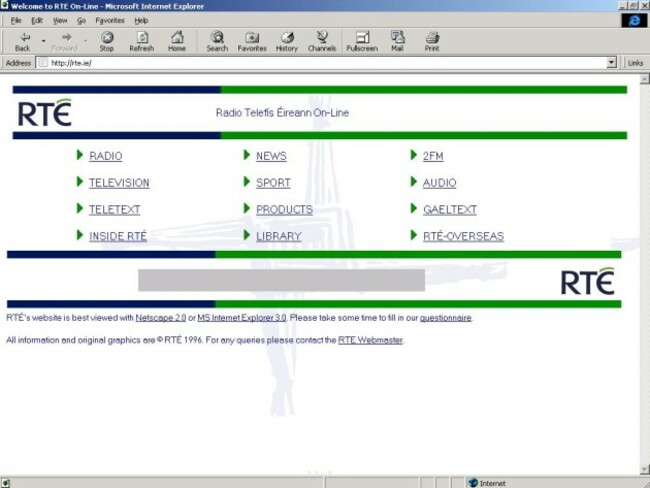Open the RADIO link

106,156
